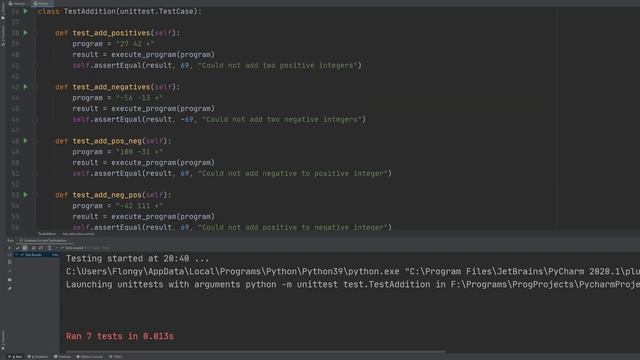The height and width of the screenshot is (360, 640).
Task: Run test_add_pos_neg using its gutter arrow
Action: pyautogui.click(x=25, y=140)
